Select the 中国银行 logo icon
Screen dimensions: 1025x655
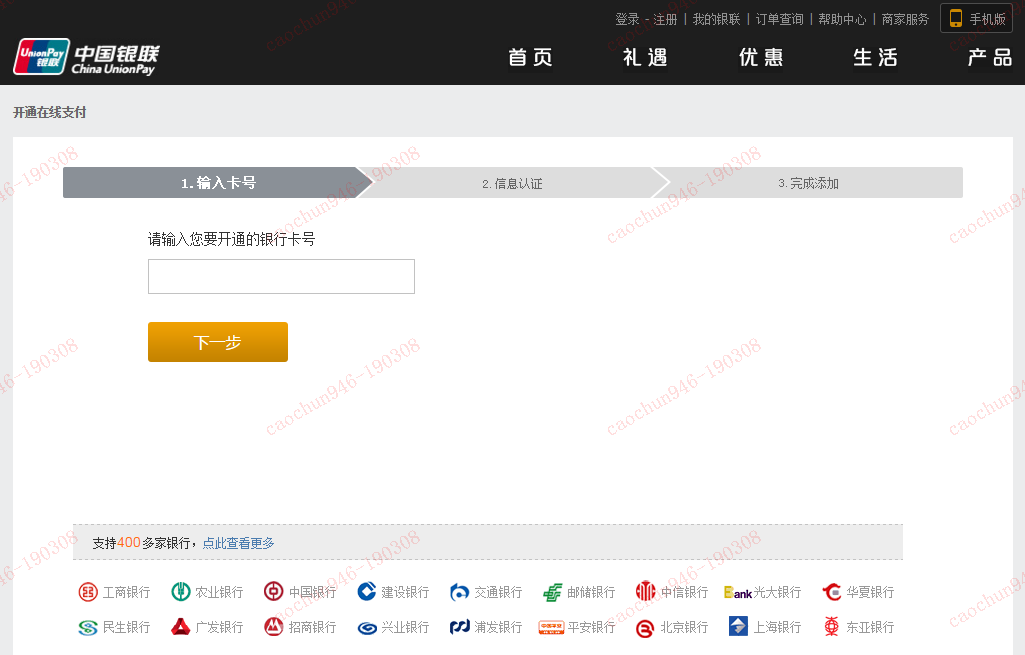tap(273, 592)
